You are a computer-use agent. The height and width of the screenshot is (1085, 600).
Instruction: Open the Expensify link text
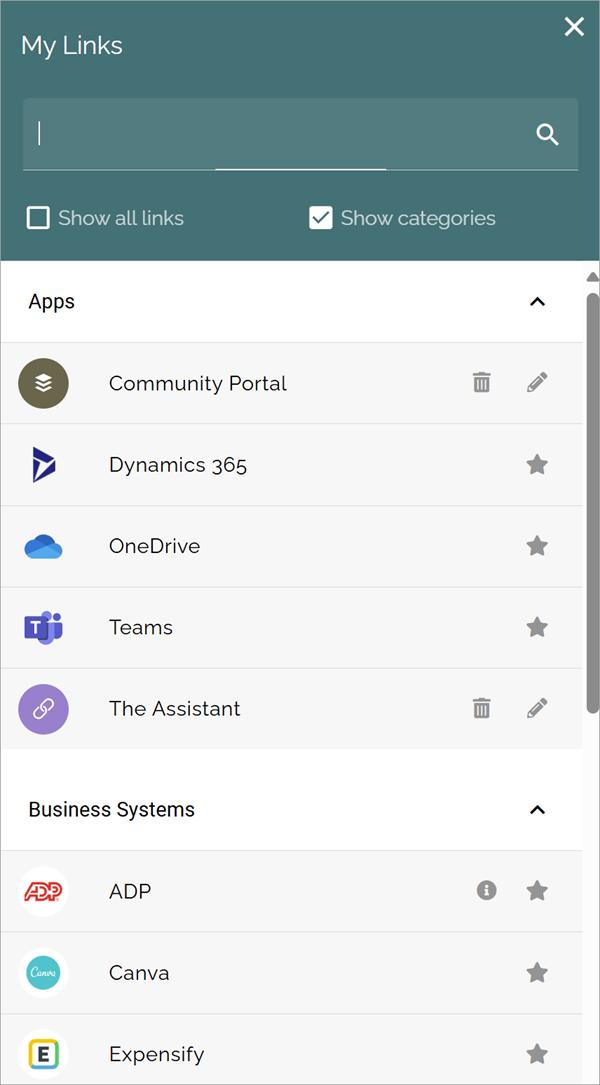coord(156,1055)
